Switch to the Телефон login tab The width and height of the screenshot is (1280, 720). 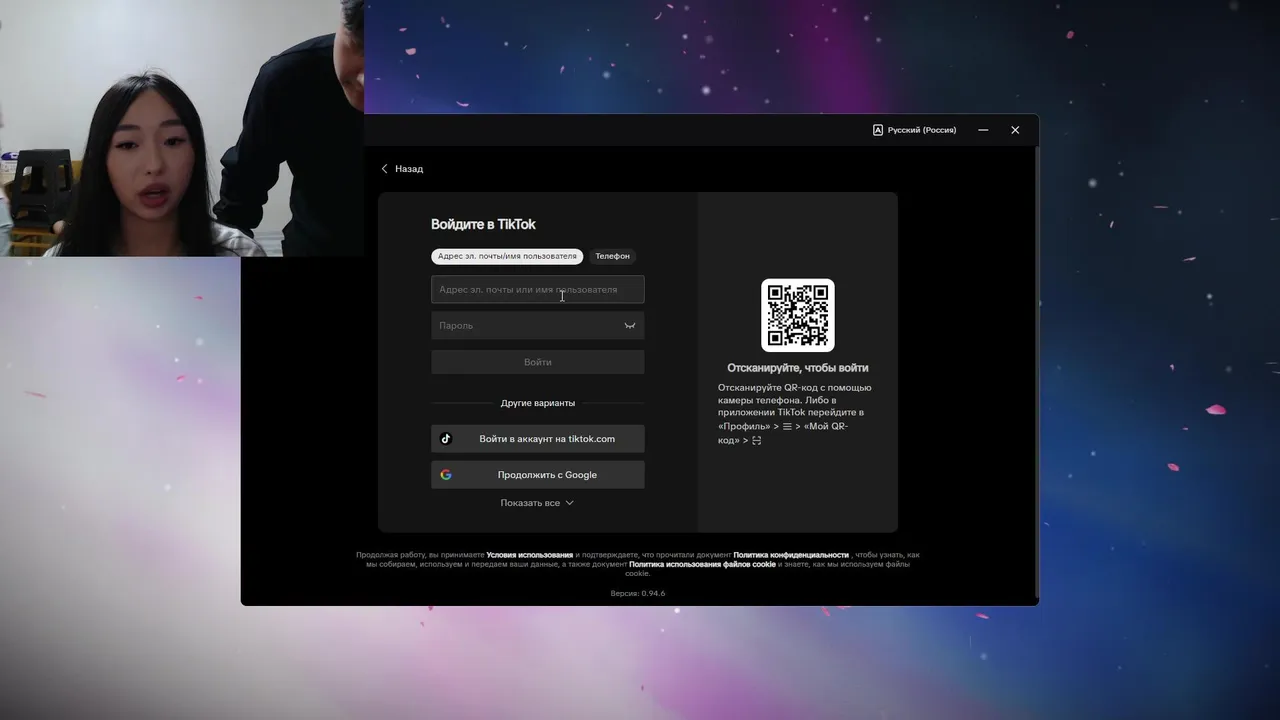(x=612, y=256)
